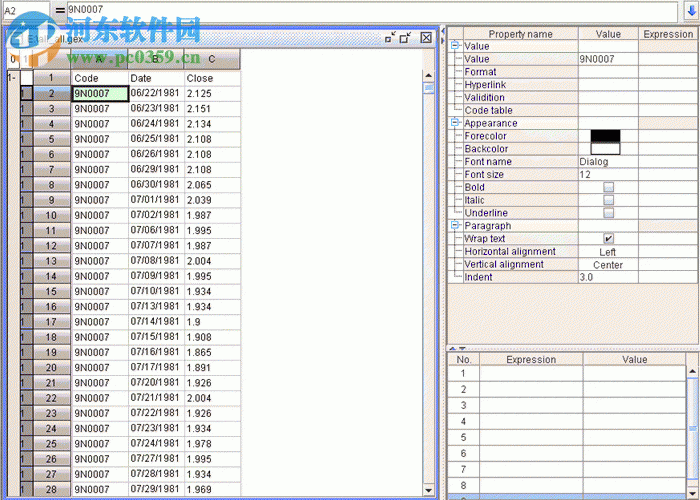Image resolution: width=700 pixels, height=500 pixels.
Task: Click the restore button of the spreadsheet window
Action: (406, 38)
